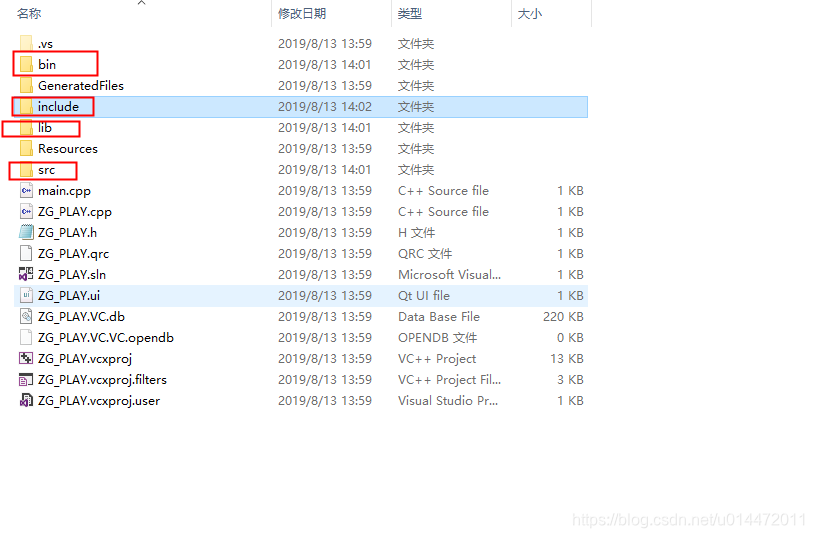Select the ZG_PLAY.ui file name
814x538 pixels.
pyautogui.click(x=69, y=295)
